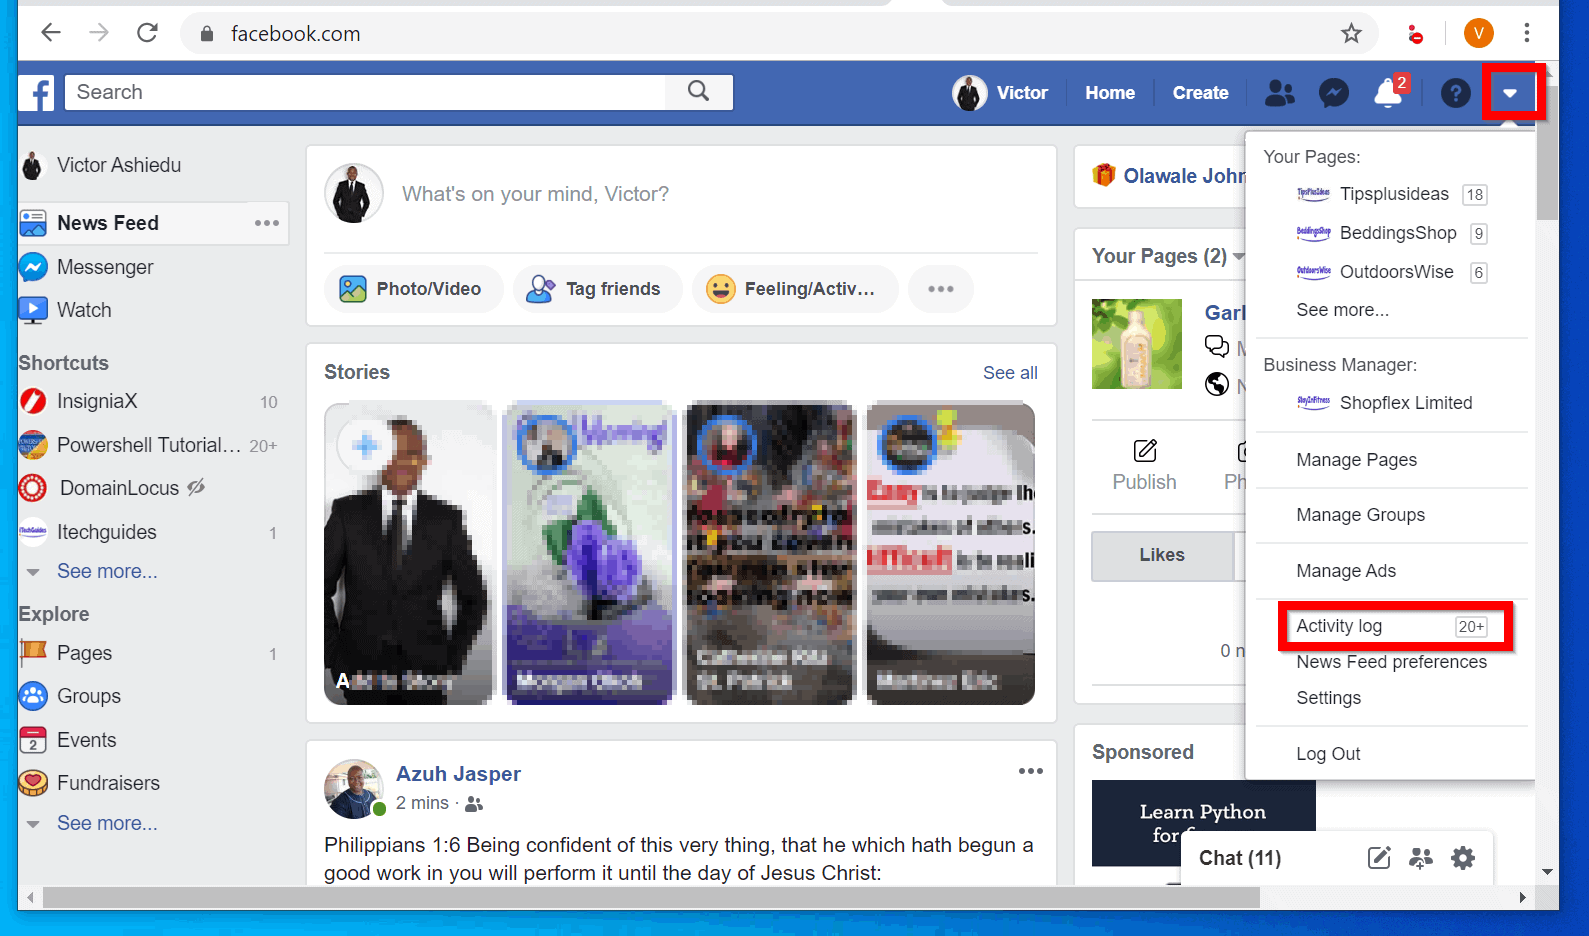Click Log Out
Screen dimensions: 1589x936
1328,754
